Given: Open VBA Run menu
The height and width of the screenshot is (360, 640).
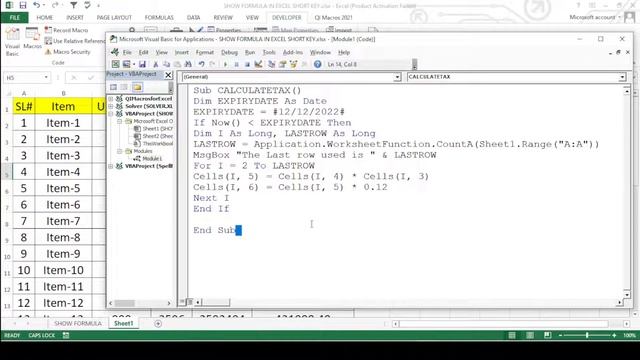Looking at the screenshot, I should [250, 52].
